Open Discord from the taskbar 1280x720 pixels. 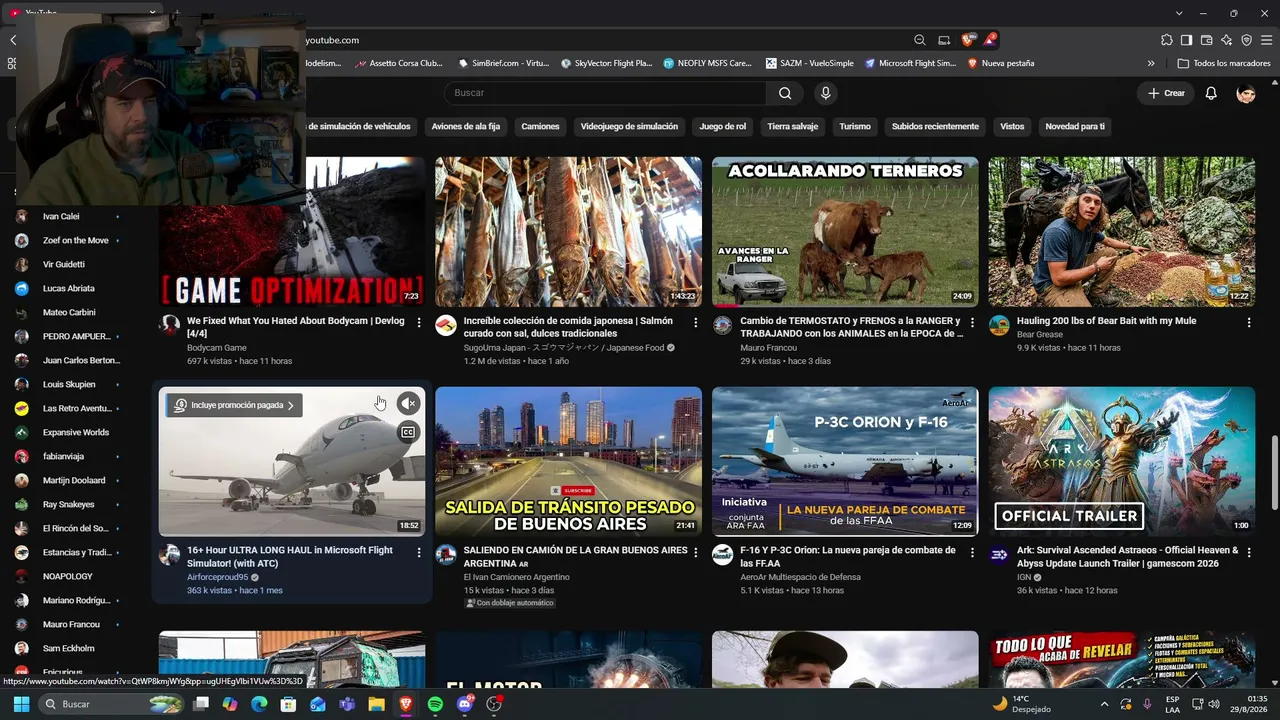464,704
